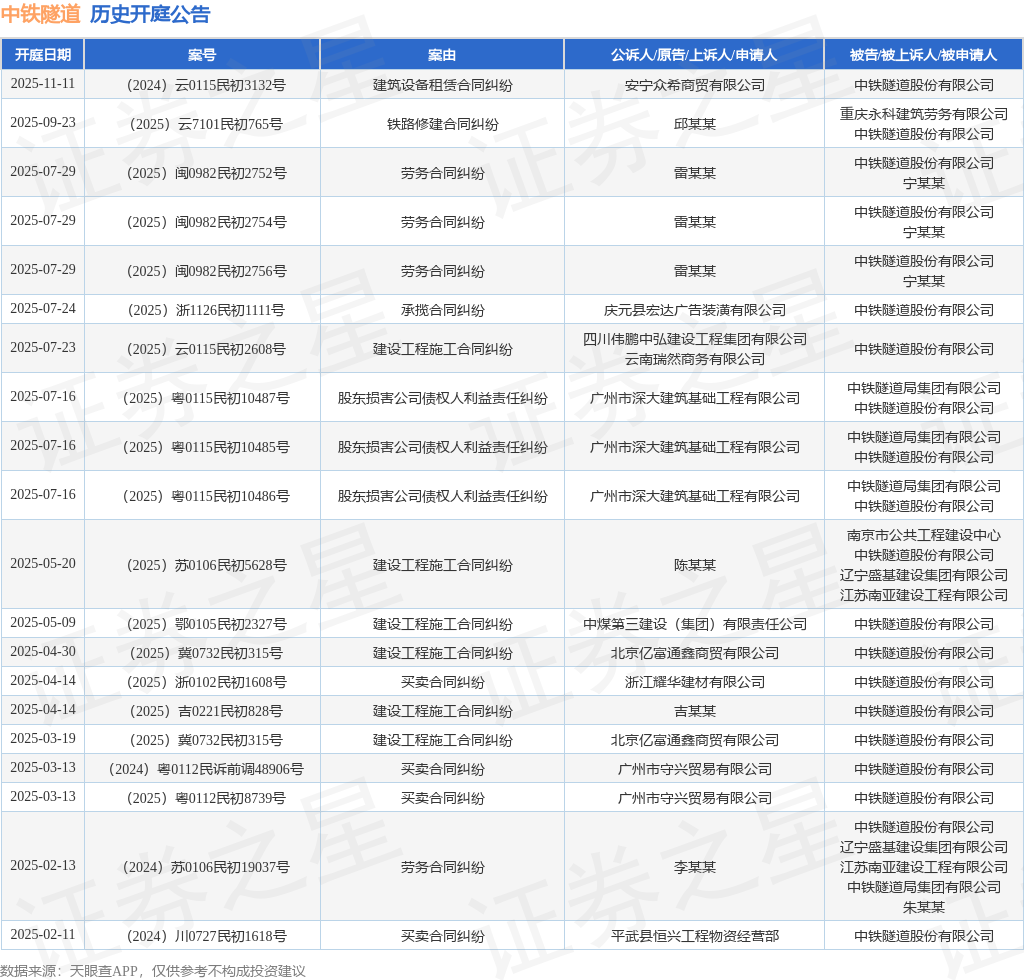Click case number (2025)闽0982民初2752号
1024x980 pixels.
coord(206,173)
